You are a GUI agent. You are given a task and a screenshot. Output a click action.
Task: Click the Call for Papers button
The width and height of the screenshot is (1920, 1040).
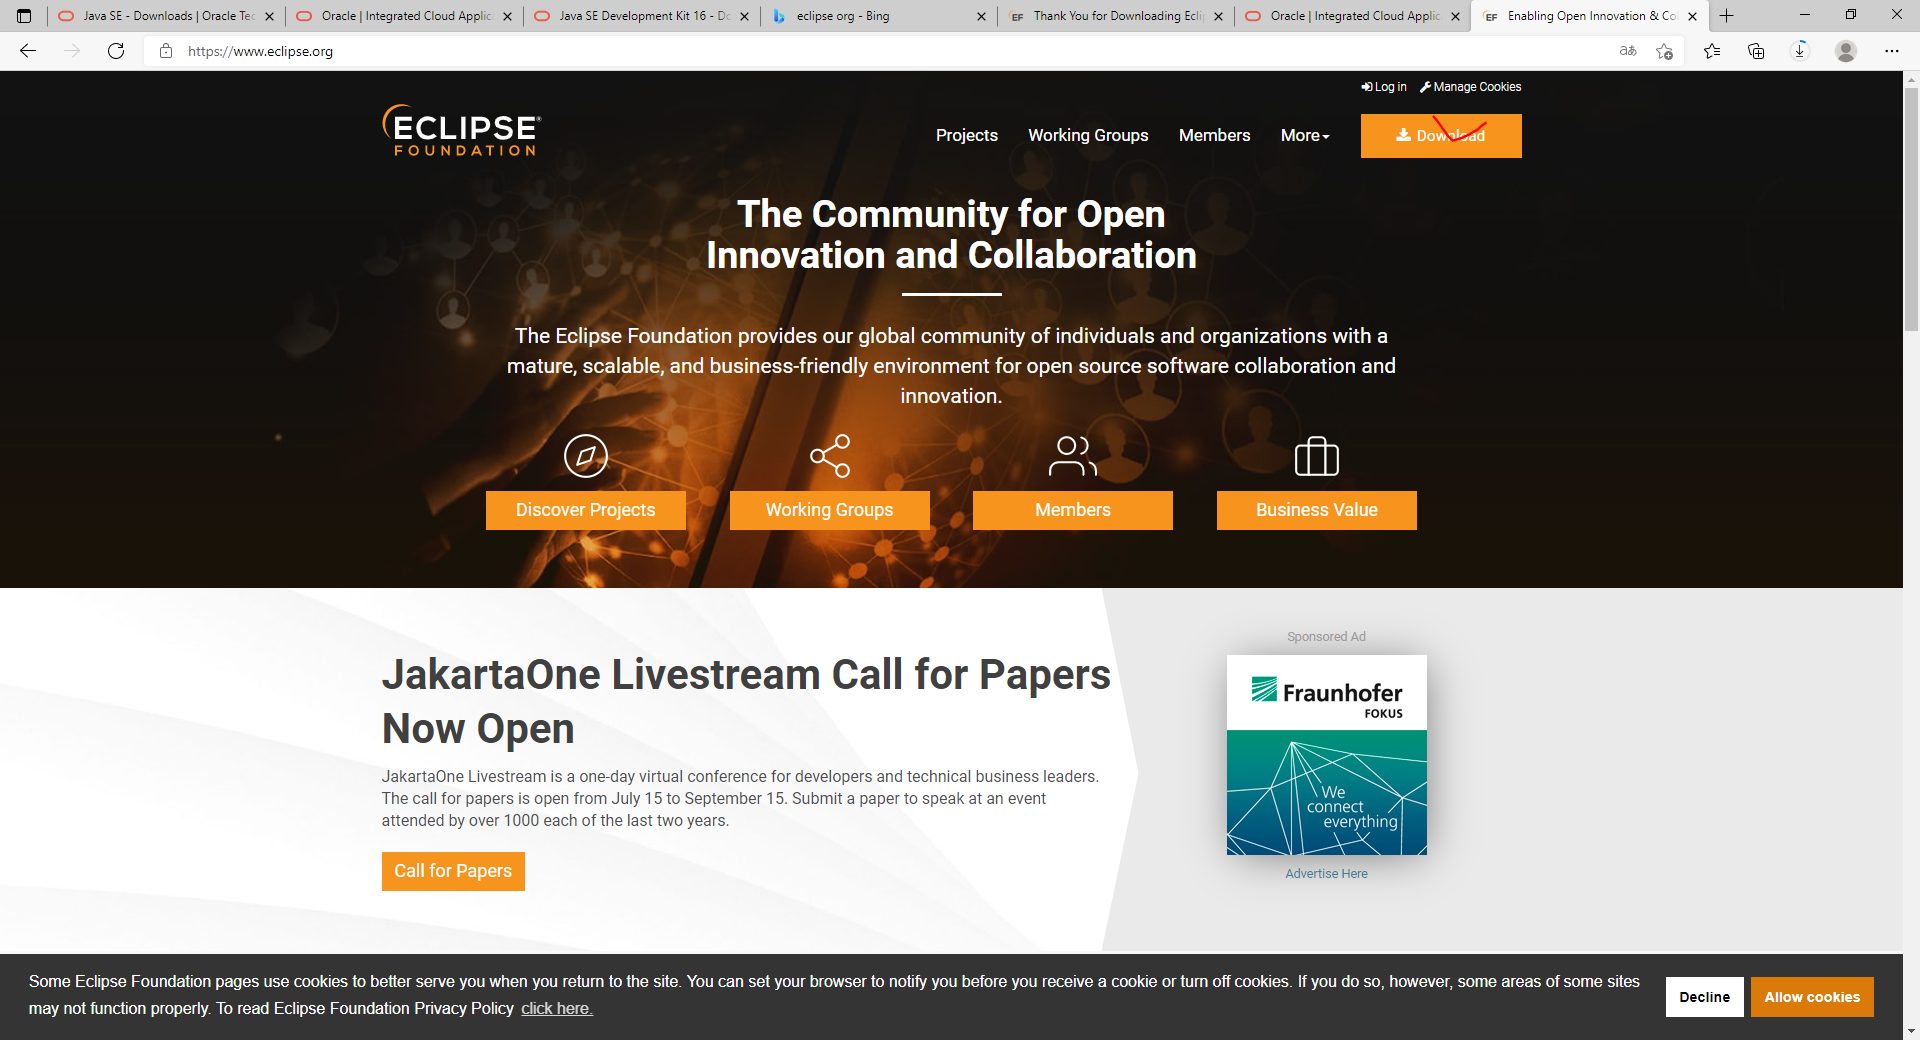(453, 871)
